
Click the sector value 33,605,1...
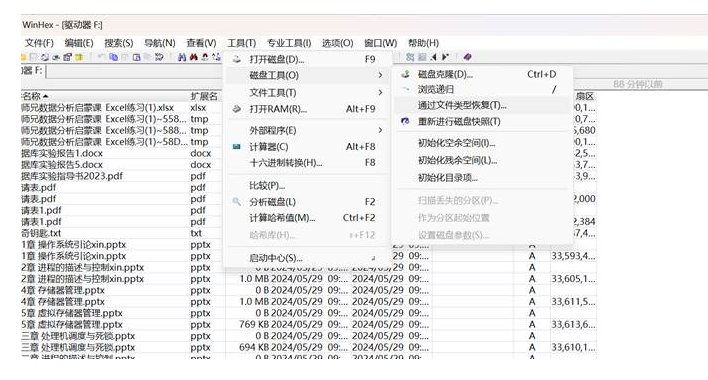pyautogui.click(x=573, y=279)
